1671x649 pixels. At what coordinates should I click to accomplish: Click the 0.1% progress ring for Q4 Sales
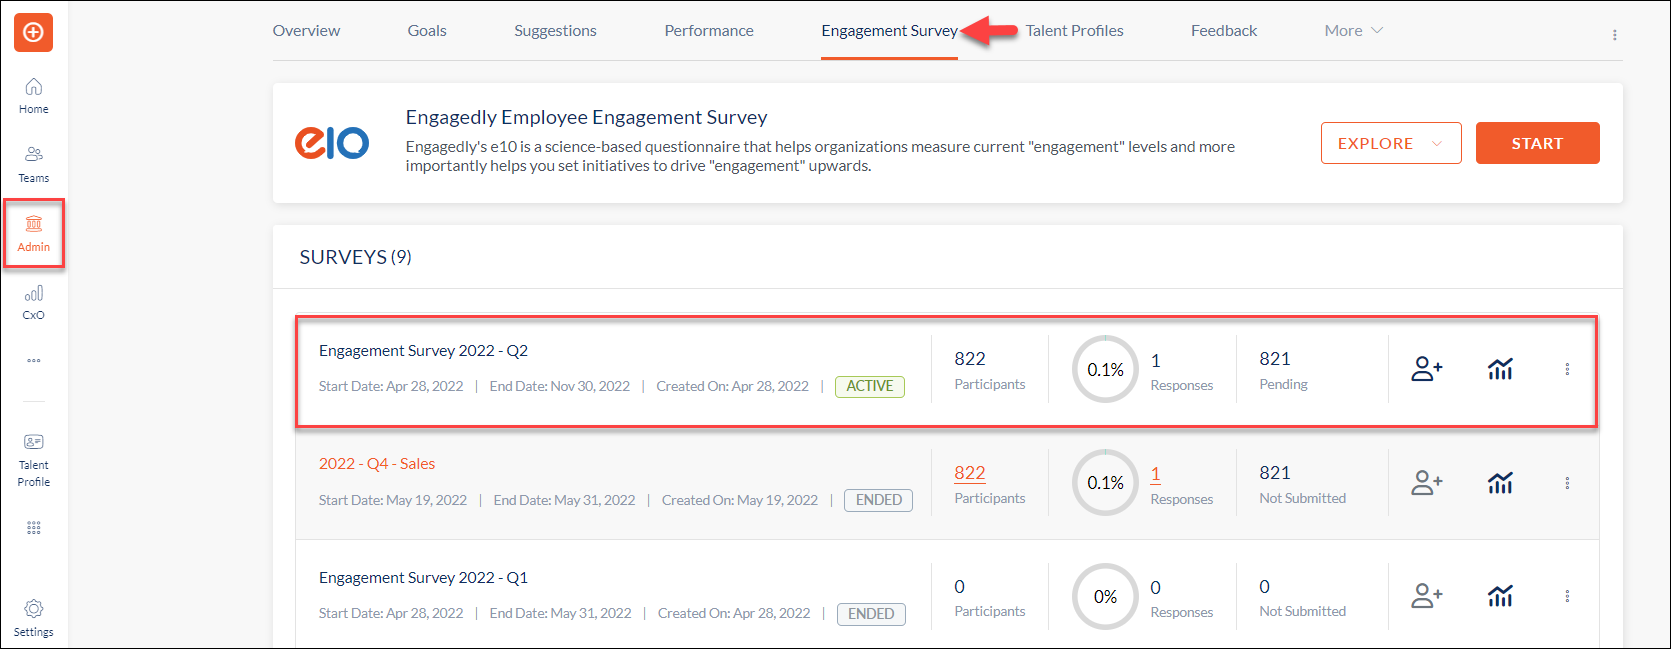1105,482
